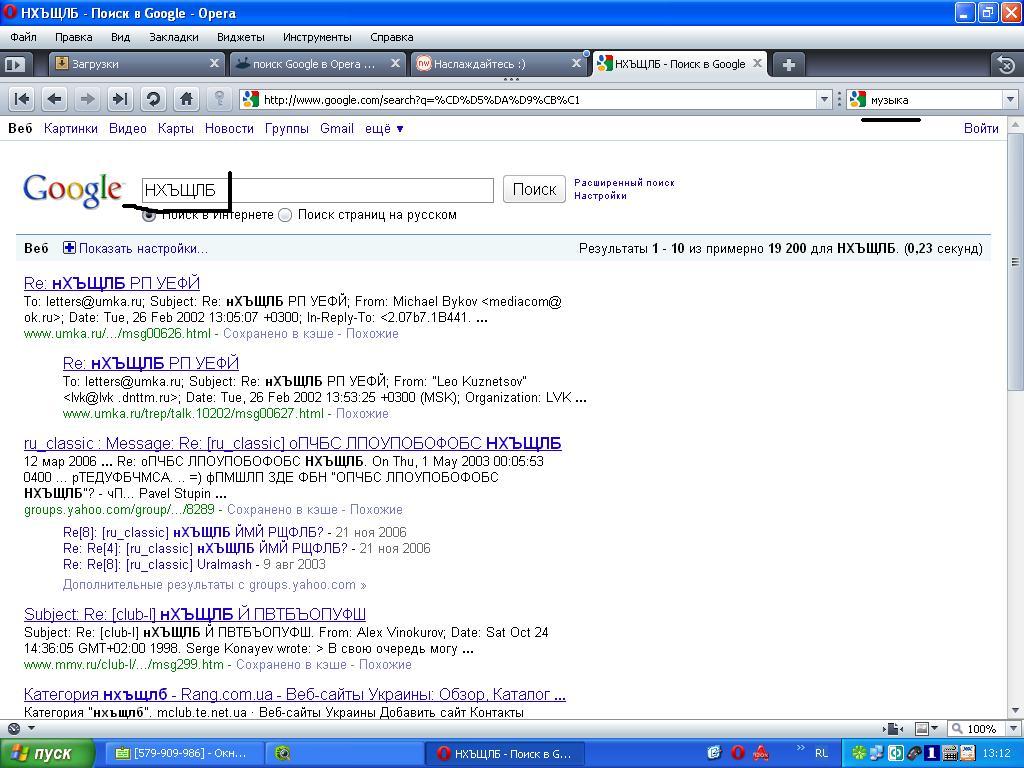Open a new tab with plus icon
1024x768 pixels.
click(x=788, y=64)
